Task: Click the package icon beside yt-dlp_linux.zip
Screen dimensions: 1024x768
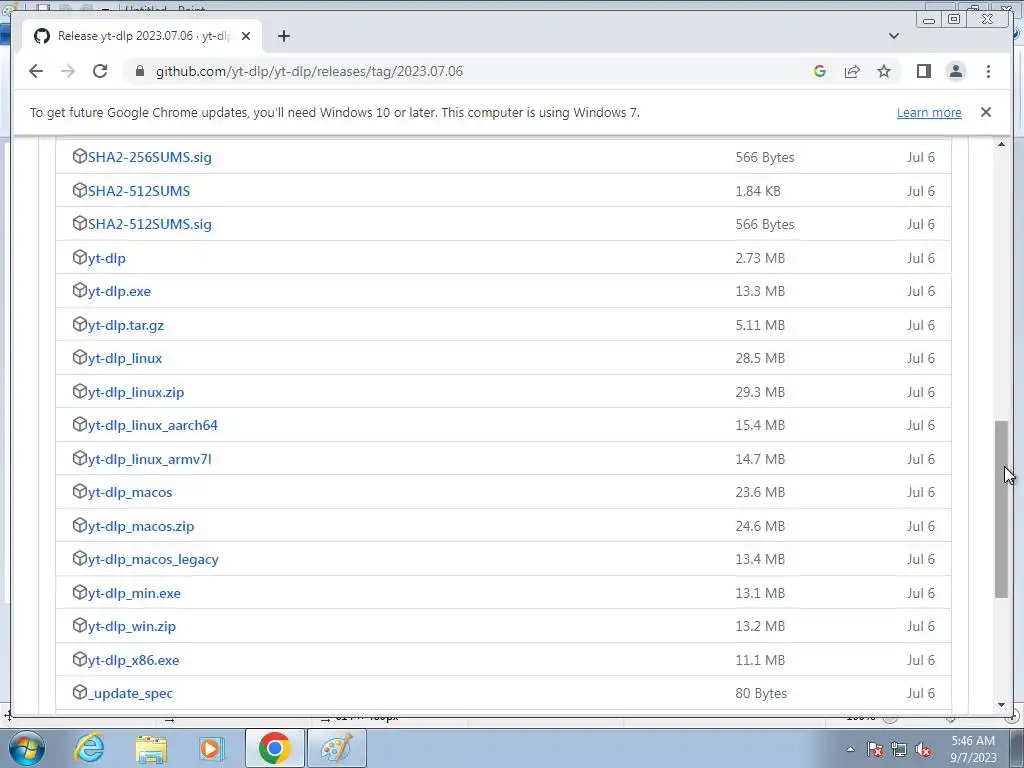Action: [80, 391]
